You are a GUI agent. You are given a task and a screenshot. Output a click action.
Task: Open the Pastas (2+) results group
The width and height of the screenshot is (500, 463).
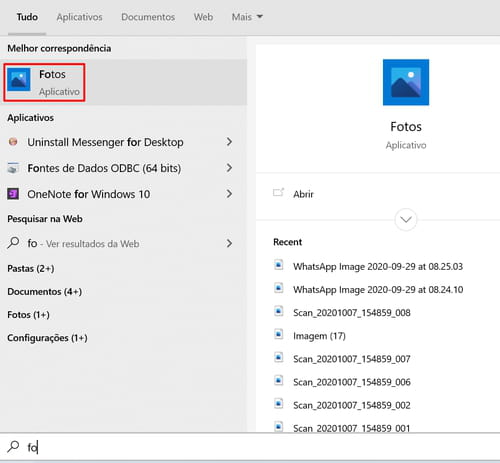tap(31, 268)
